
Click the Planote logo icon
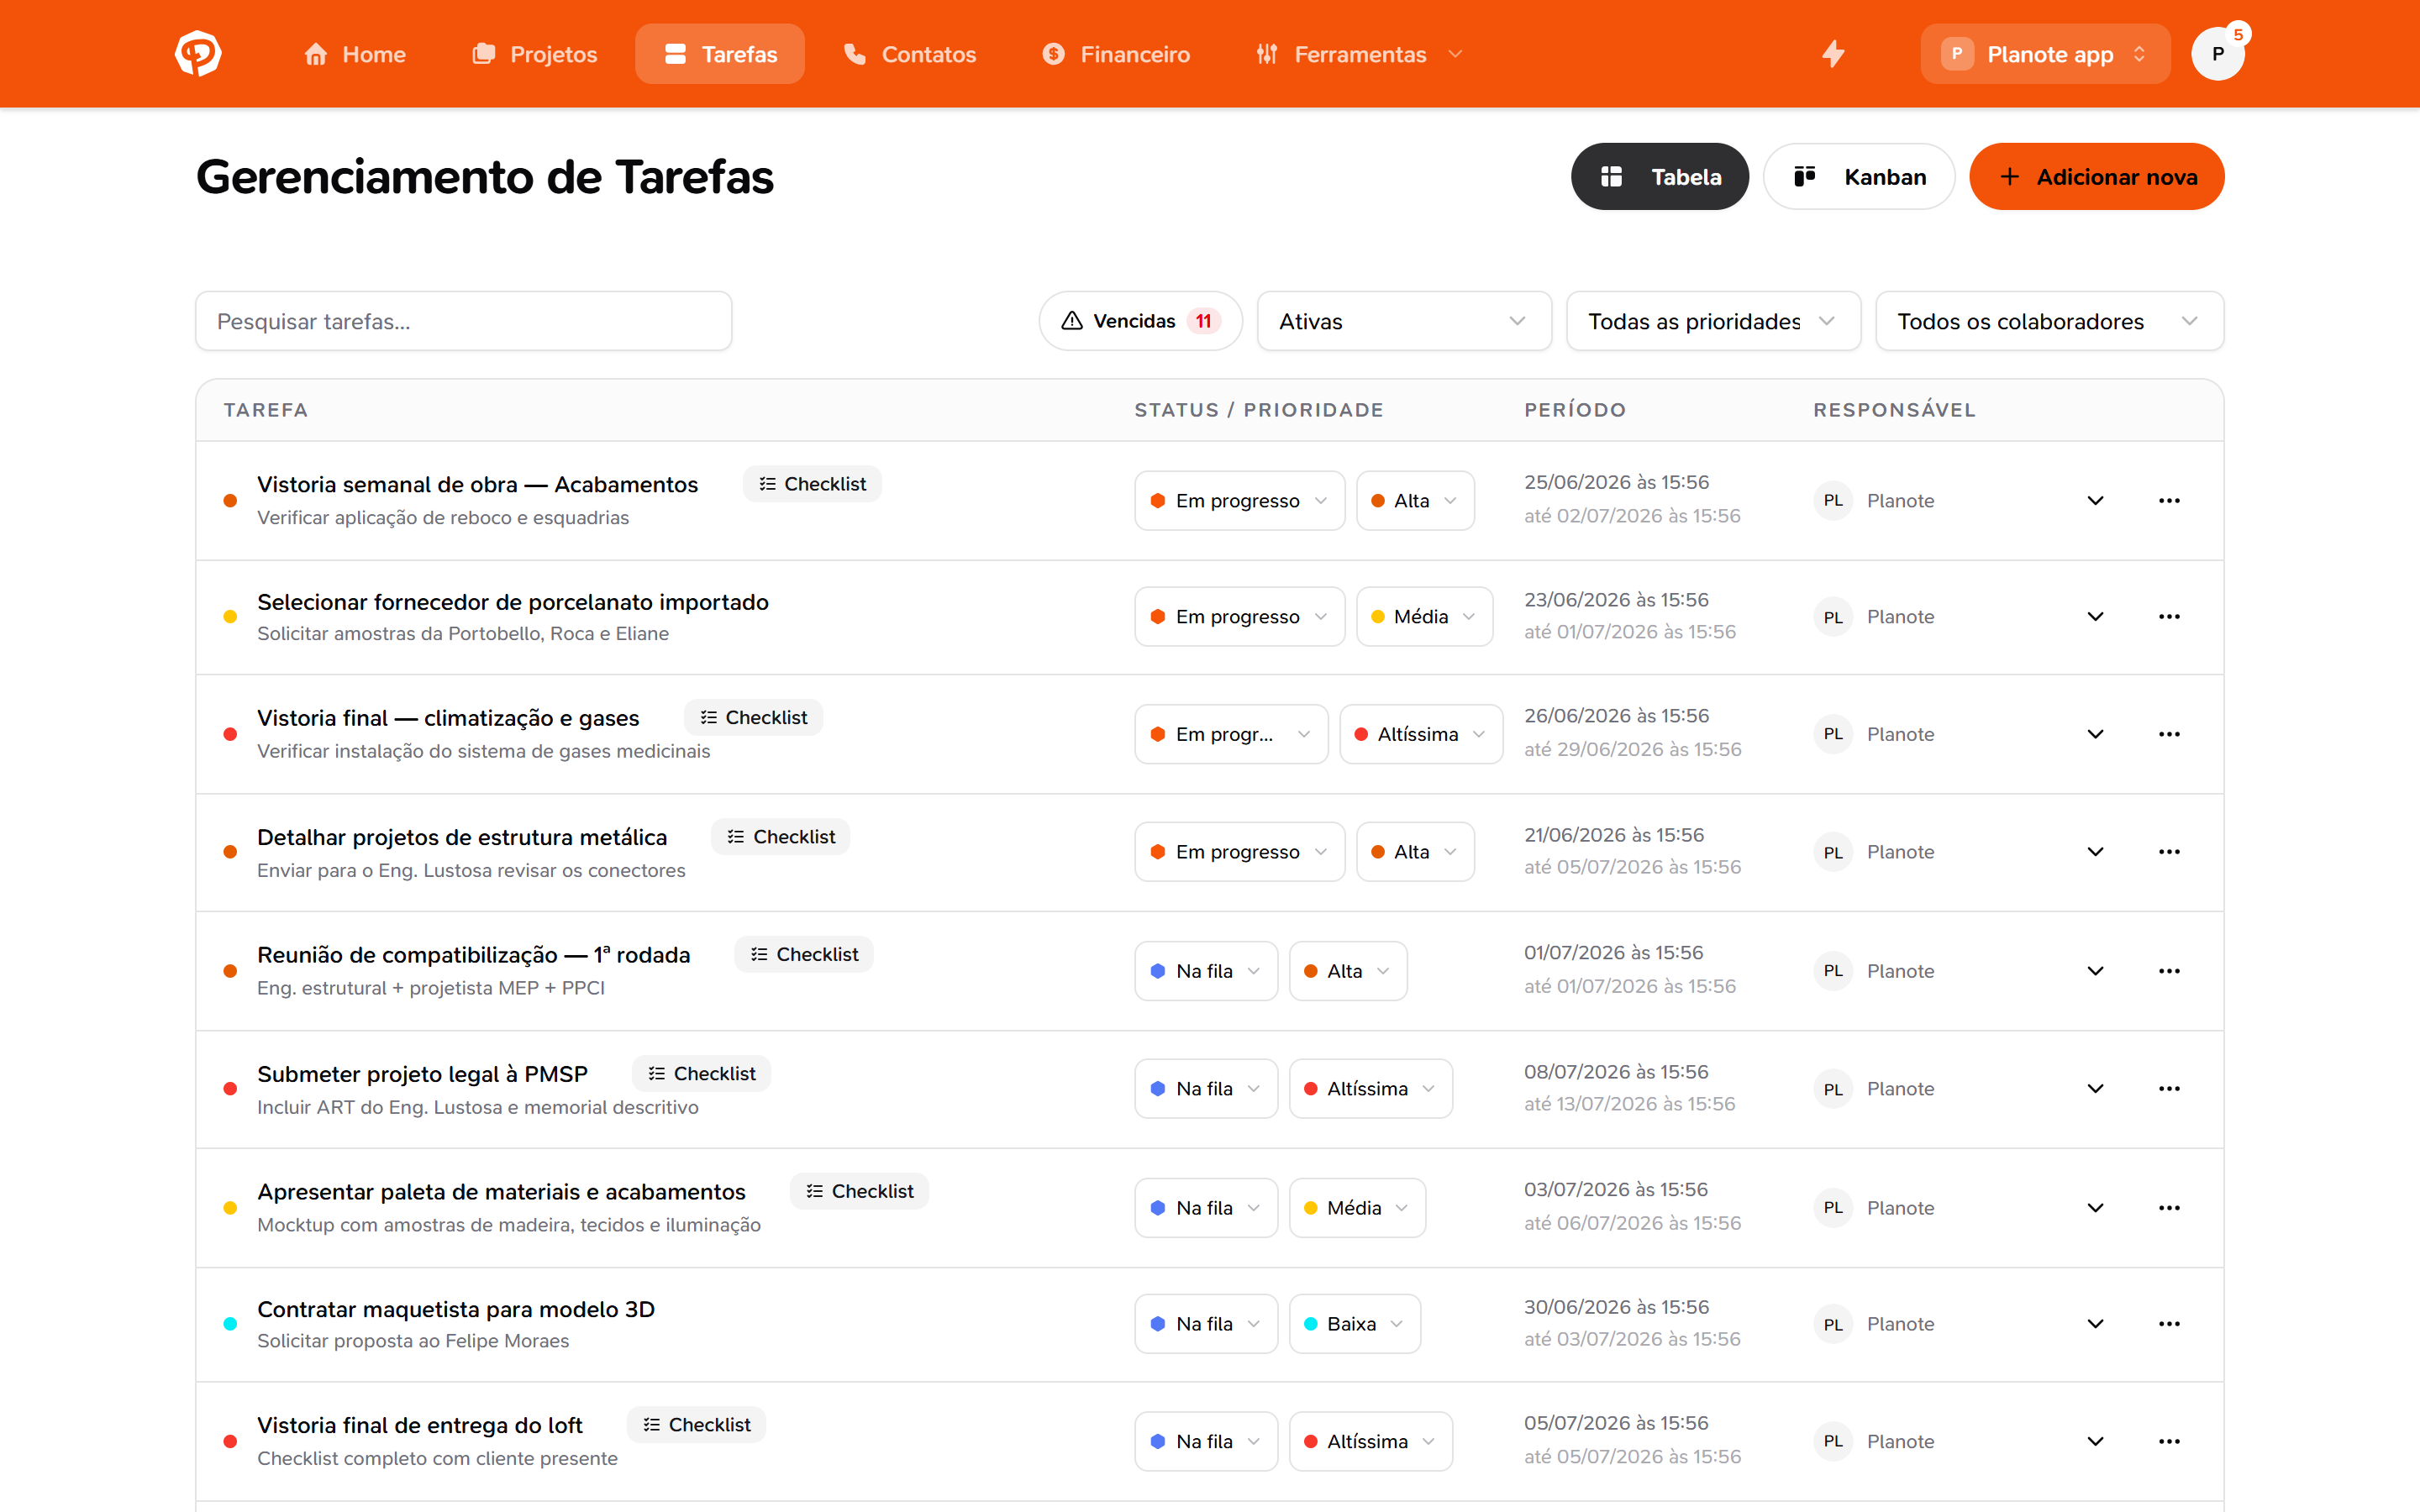pyautogui.click(x=198, y=54)
